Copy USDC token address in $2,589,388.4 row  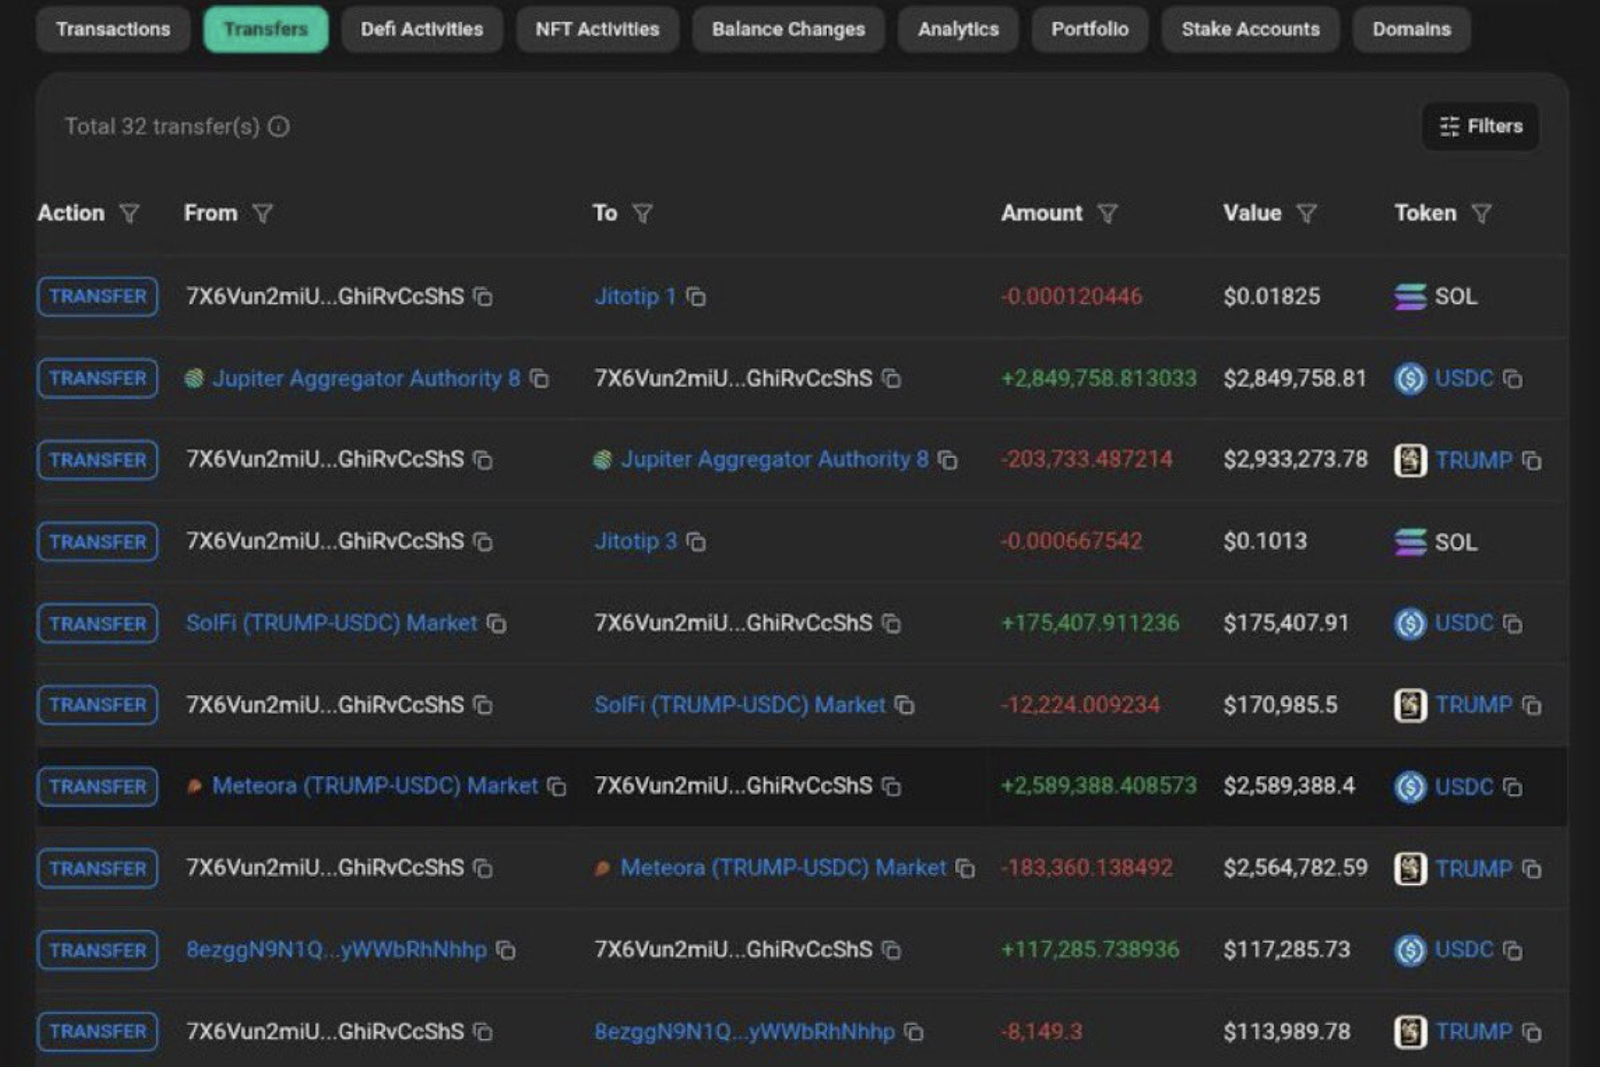[1512, 787]
